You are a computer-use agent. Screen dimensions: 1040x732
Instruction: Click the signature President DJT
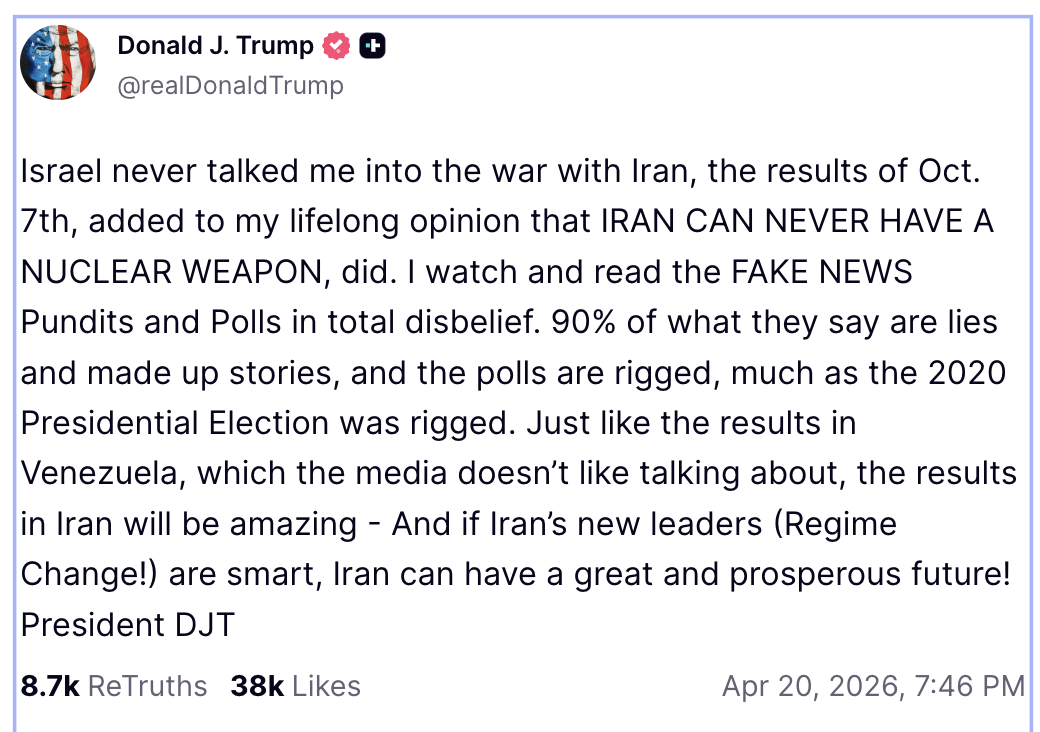coord(128,625)
